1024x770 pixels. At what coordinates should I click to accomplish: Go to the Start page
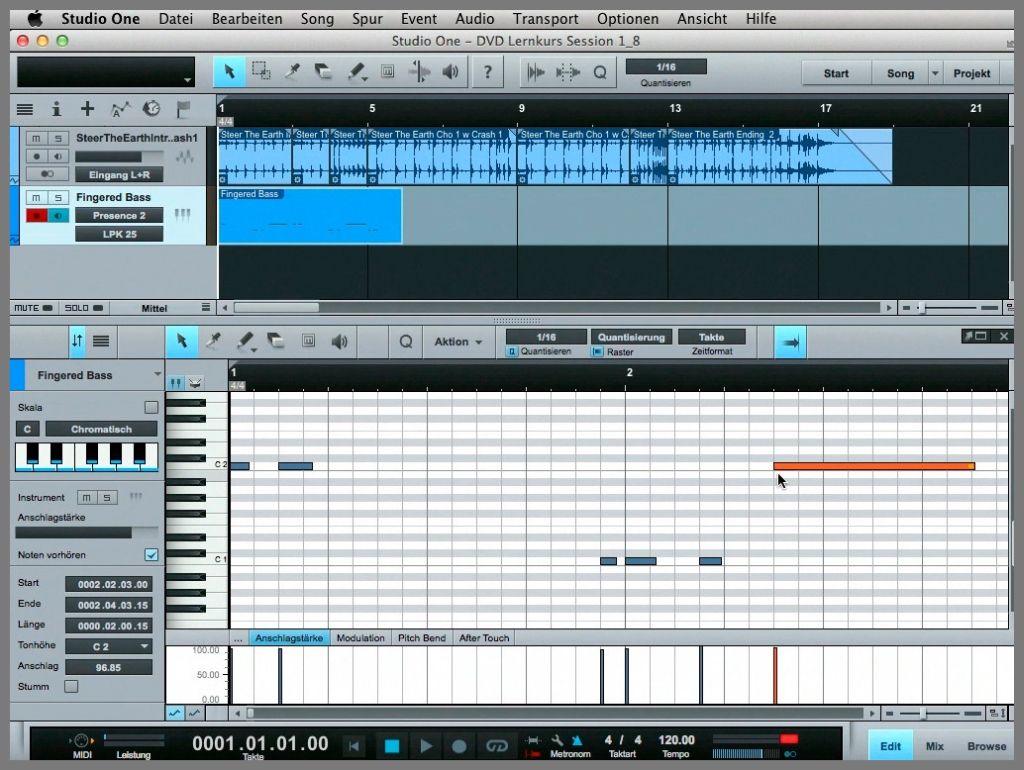(836, 73)
